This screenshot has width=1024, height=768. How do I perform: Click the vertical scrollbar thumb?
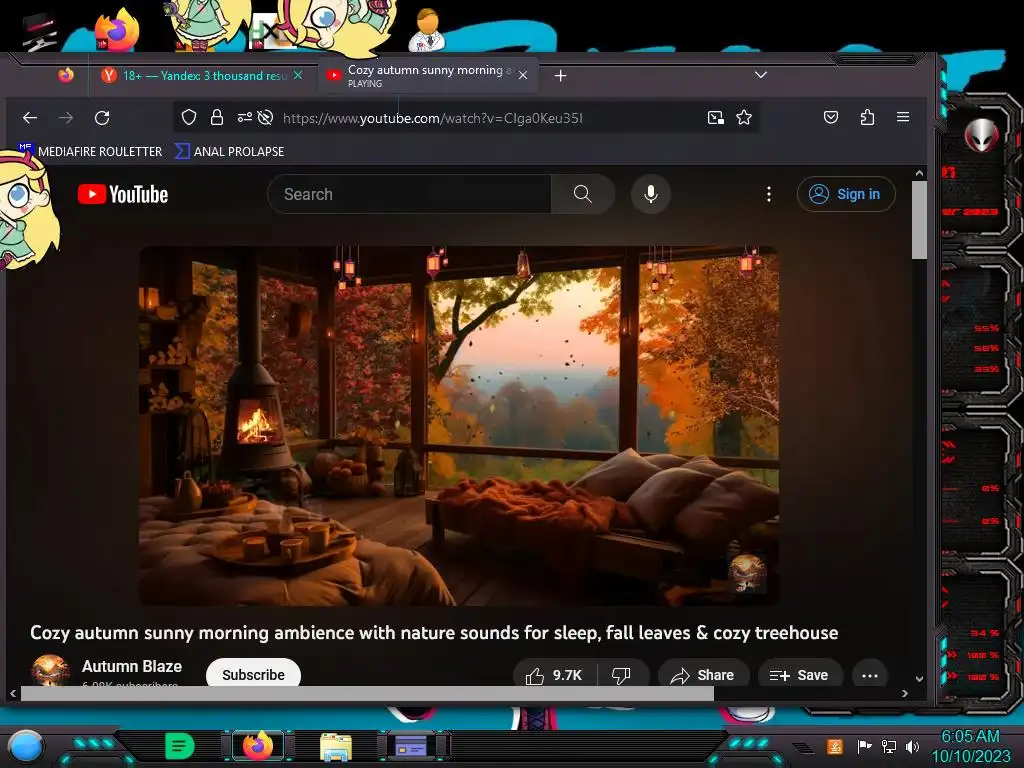coord(919,219)
